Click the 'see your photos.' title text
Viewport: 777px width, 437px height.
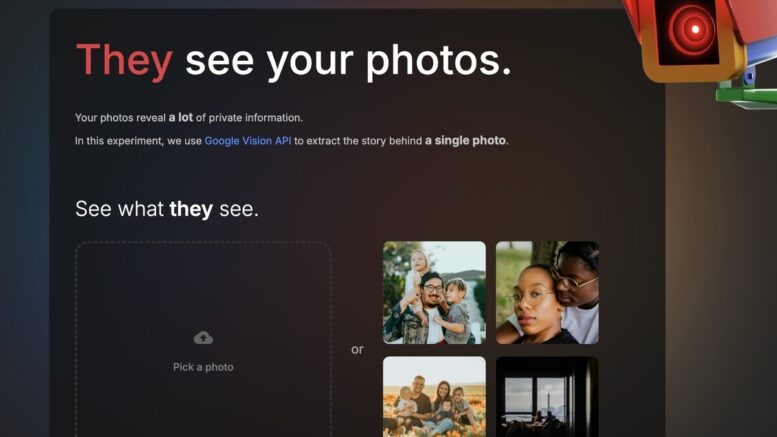[348, 61]
